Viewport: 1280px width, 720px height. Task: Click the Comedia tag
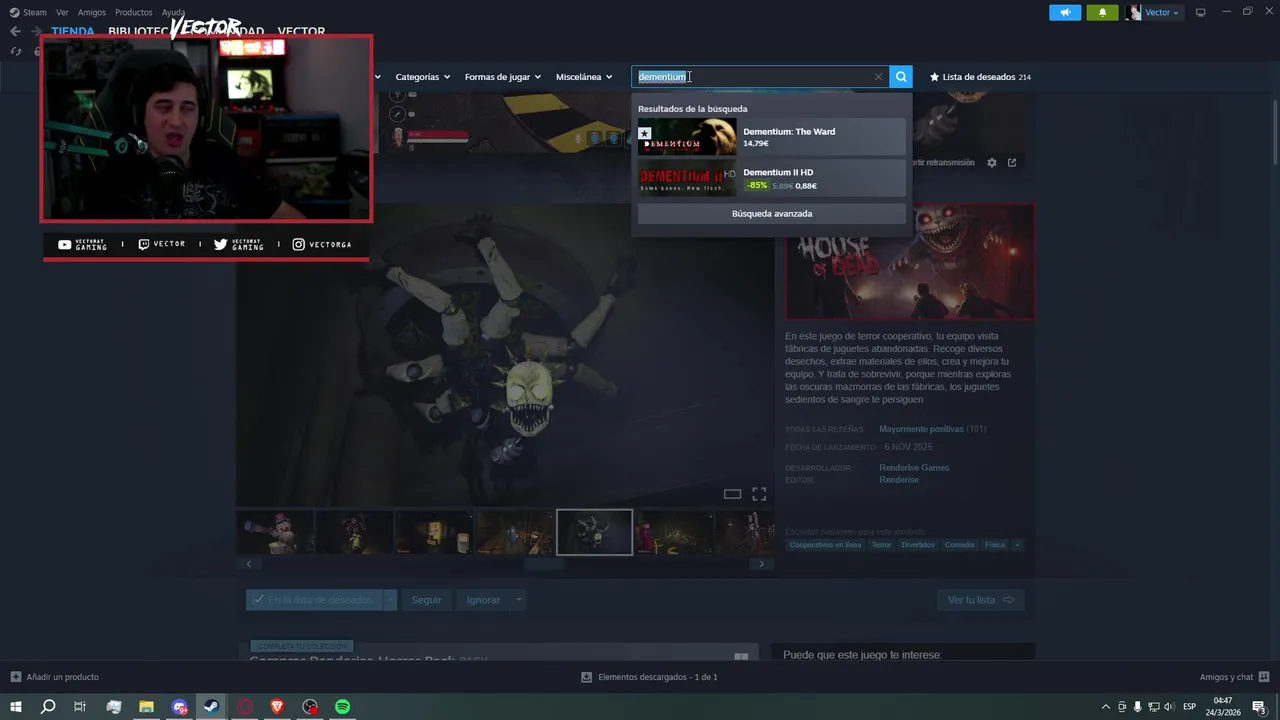(960, 545)
